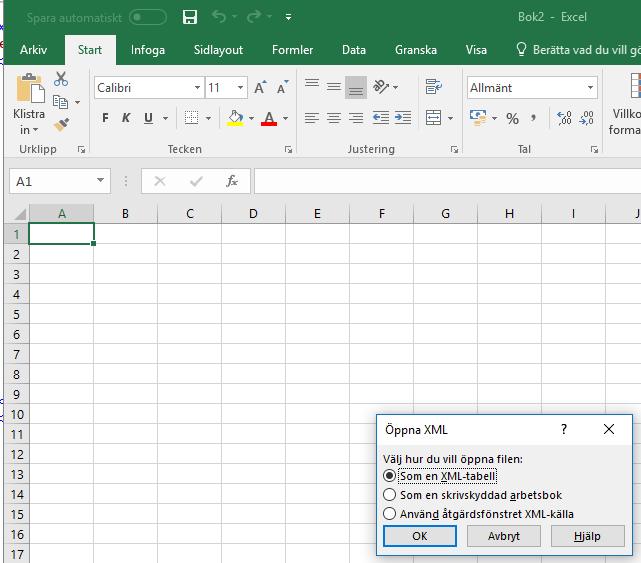Open the Calibri font name dropdown

(197, 87)
